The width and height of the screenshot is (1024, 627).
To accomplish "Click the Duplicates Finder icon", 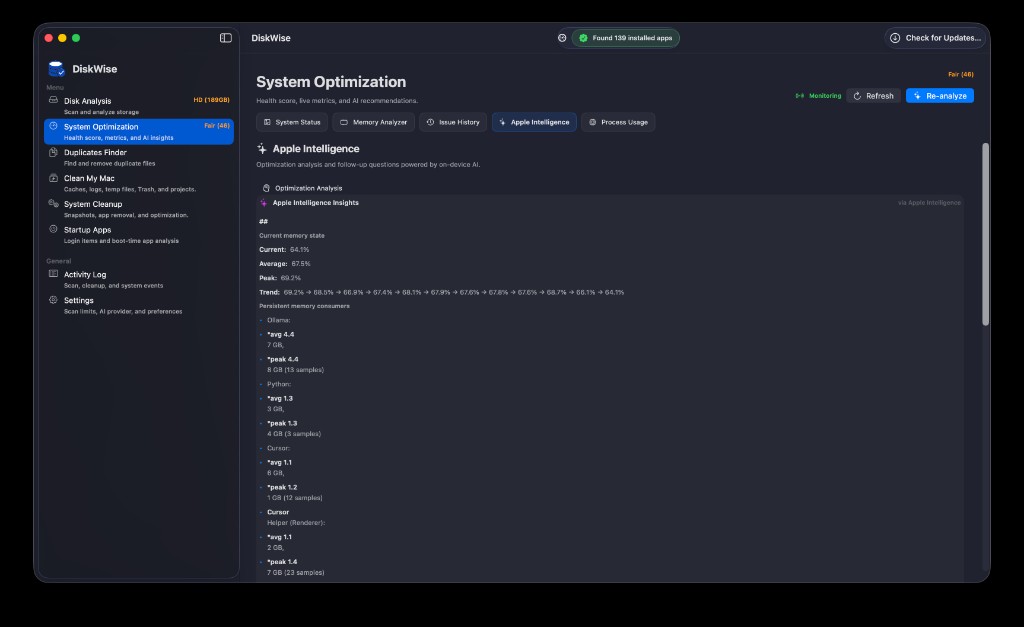I will tap(54, 152).
